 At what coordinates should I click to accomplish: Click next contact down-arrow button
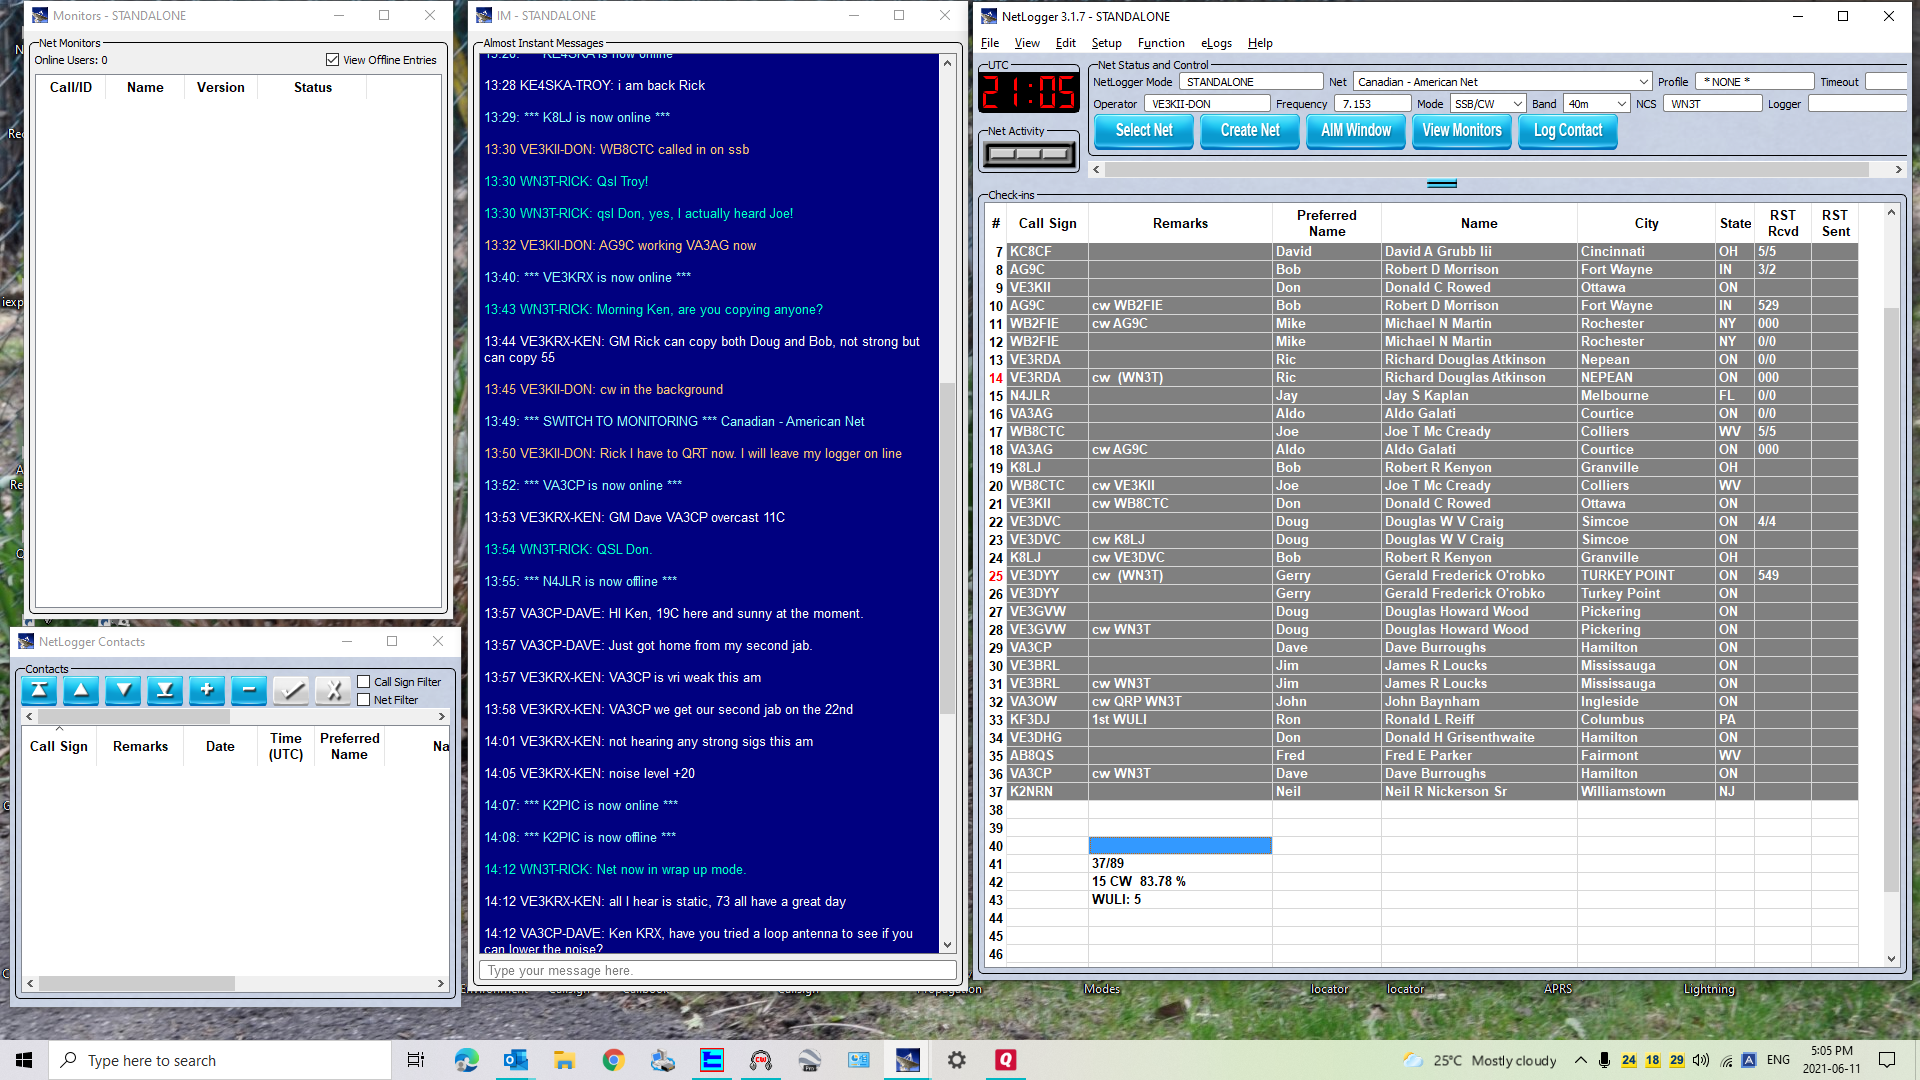point(123,690)
